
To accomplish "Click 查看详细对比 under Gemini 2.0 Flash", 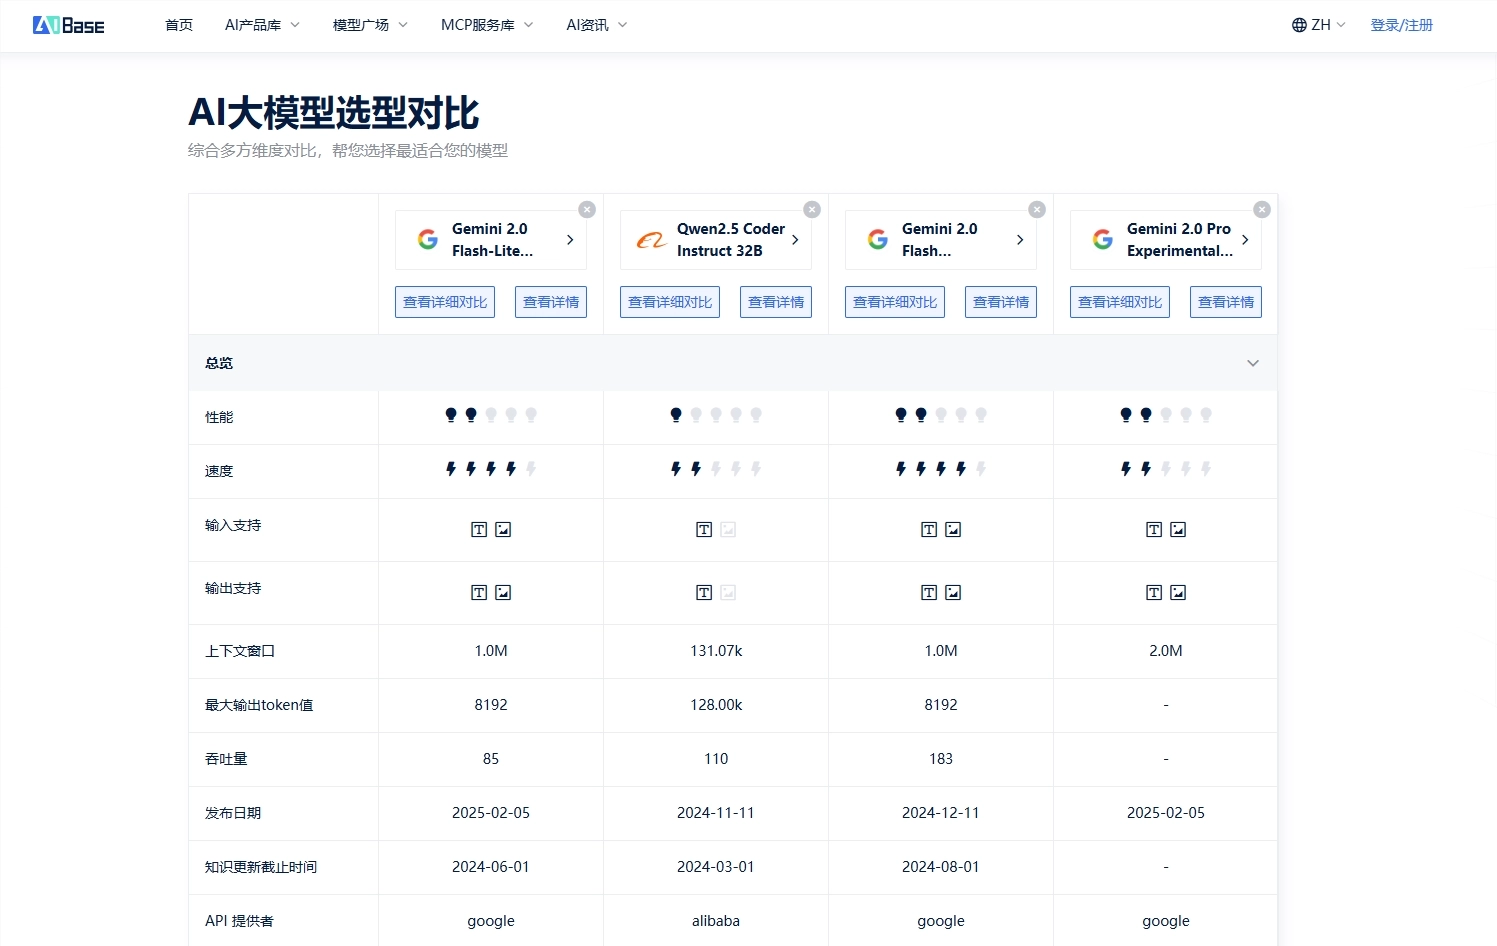I will click(x=895, y=302).
